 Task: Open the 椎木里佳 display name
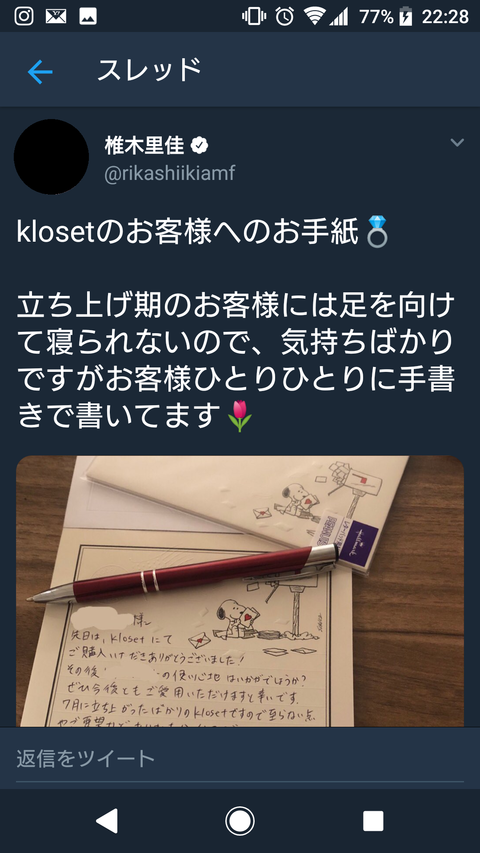[145, 146]
